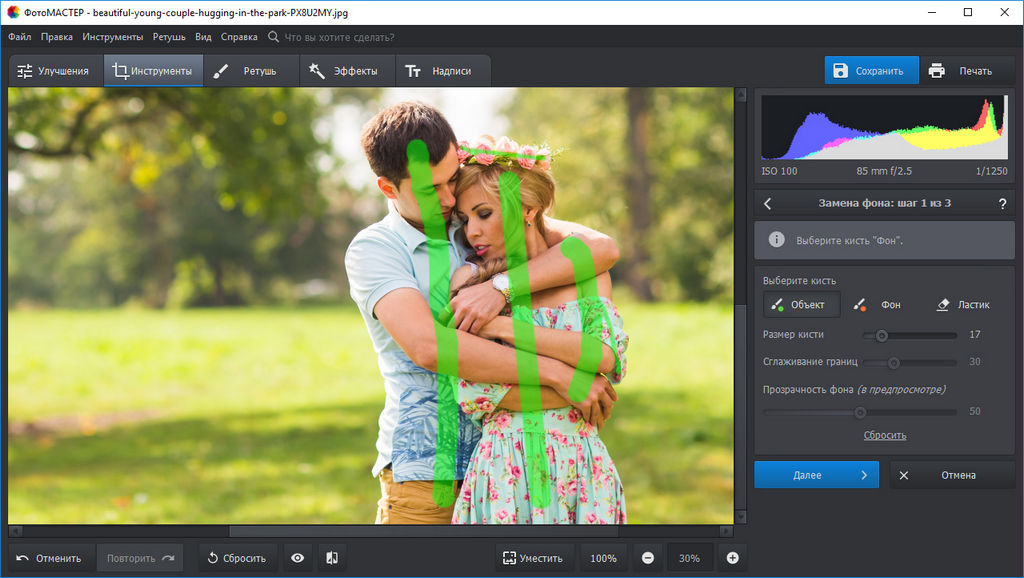Image resolution: width=1024 pixels, height=578 pixels.
Task: Click the Далее button
Action: coord(816,475)
